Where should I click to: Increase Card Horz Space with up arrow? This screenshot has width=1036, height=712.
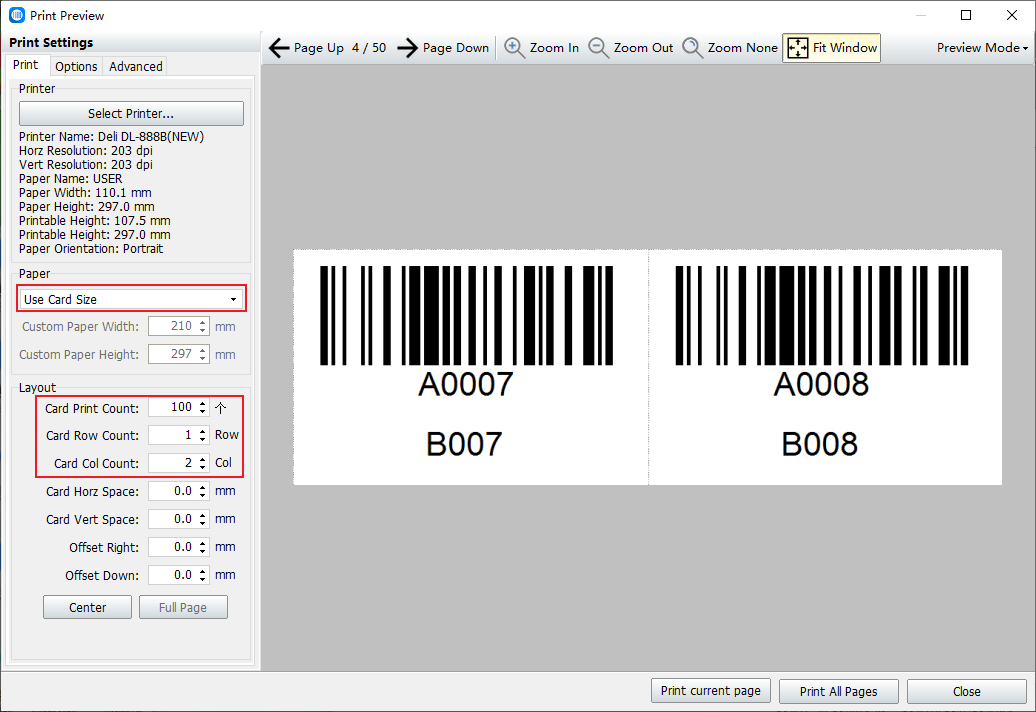click(x=203, y=487)
